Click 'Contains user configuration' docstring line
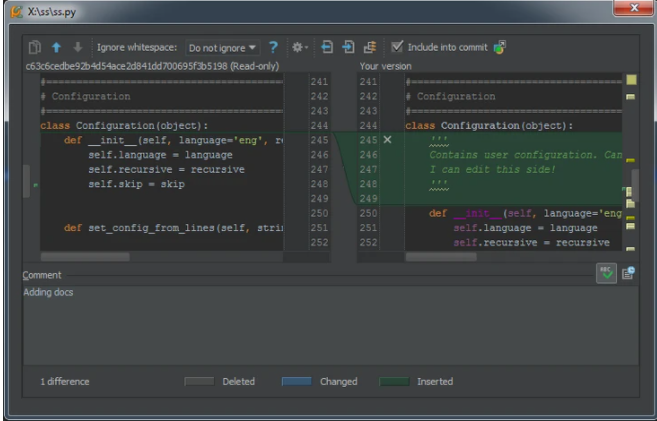657x421 pixels. 525,155
